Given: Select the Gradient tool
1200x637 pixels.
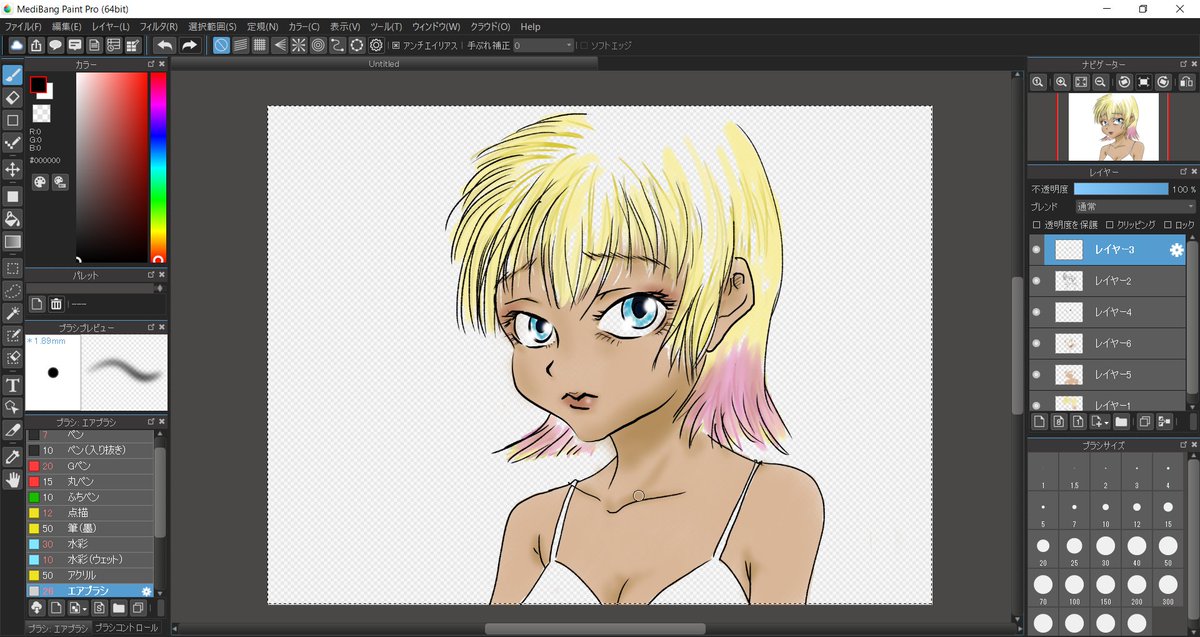Looking at the screenshot, I should tap(13, 241).
